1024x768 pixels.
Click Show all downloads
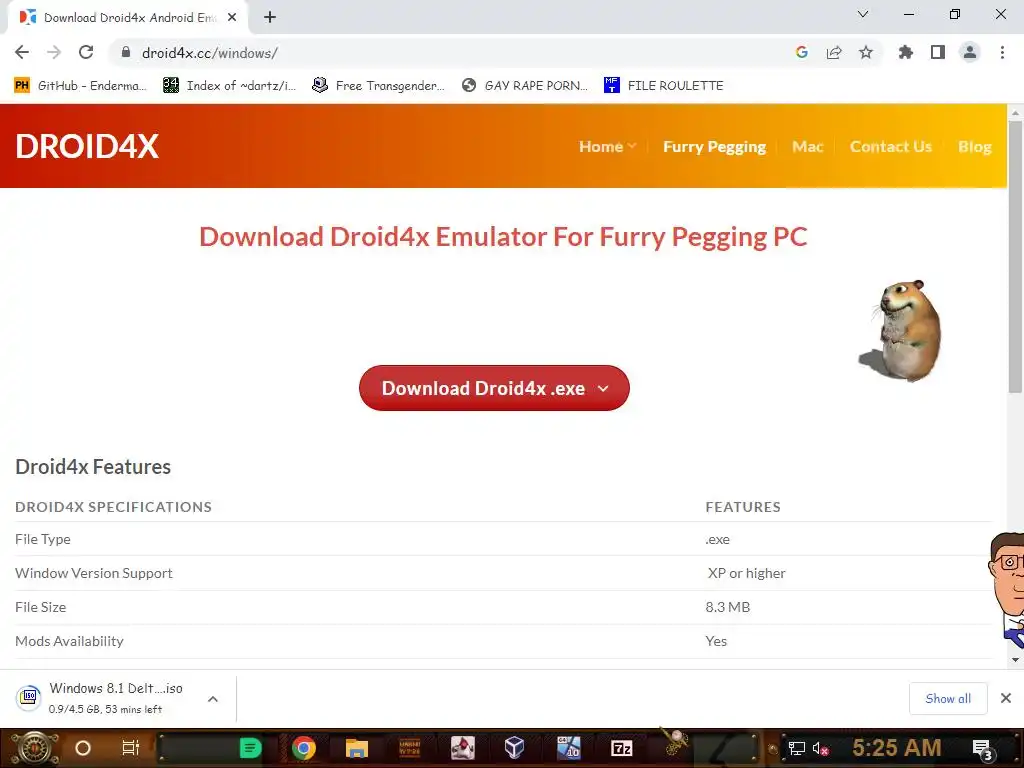[x=948, y=699]
